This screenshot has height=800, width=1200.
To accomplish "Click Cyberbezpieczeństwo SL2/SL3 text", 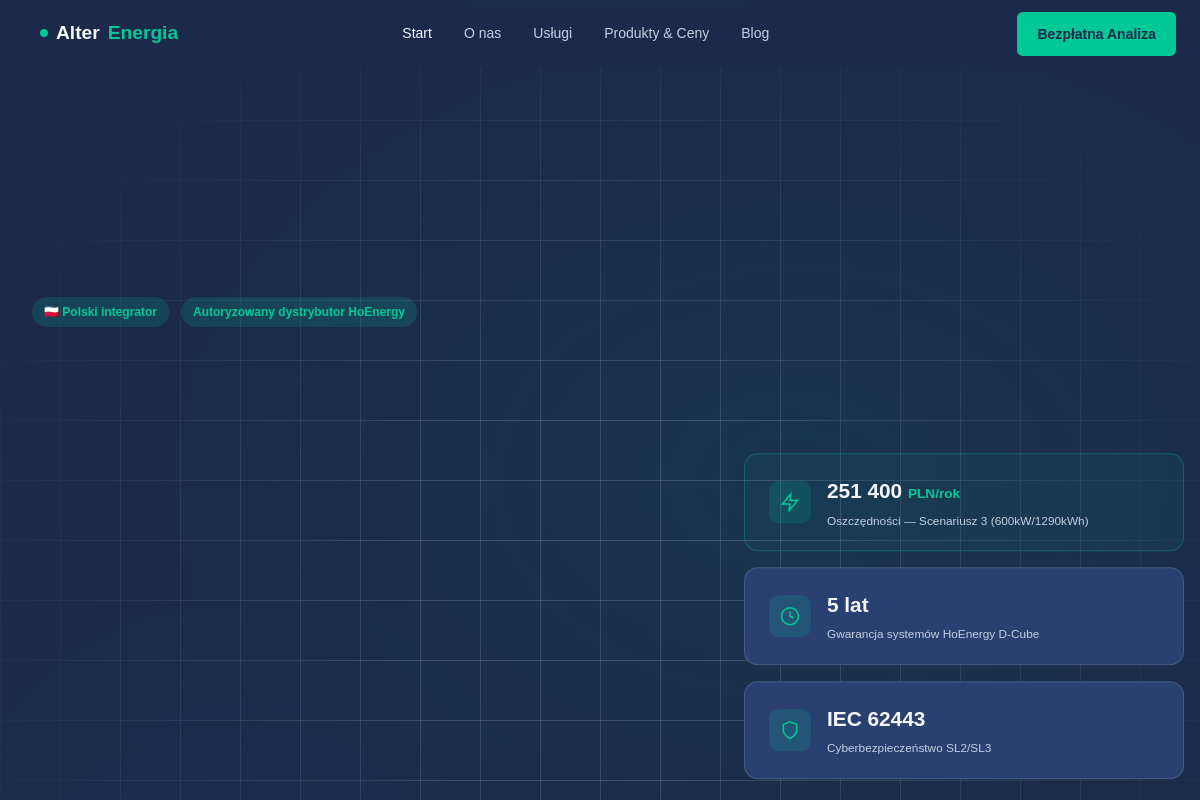I will click(x=909, y=748).
